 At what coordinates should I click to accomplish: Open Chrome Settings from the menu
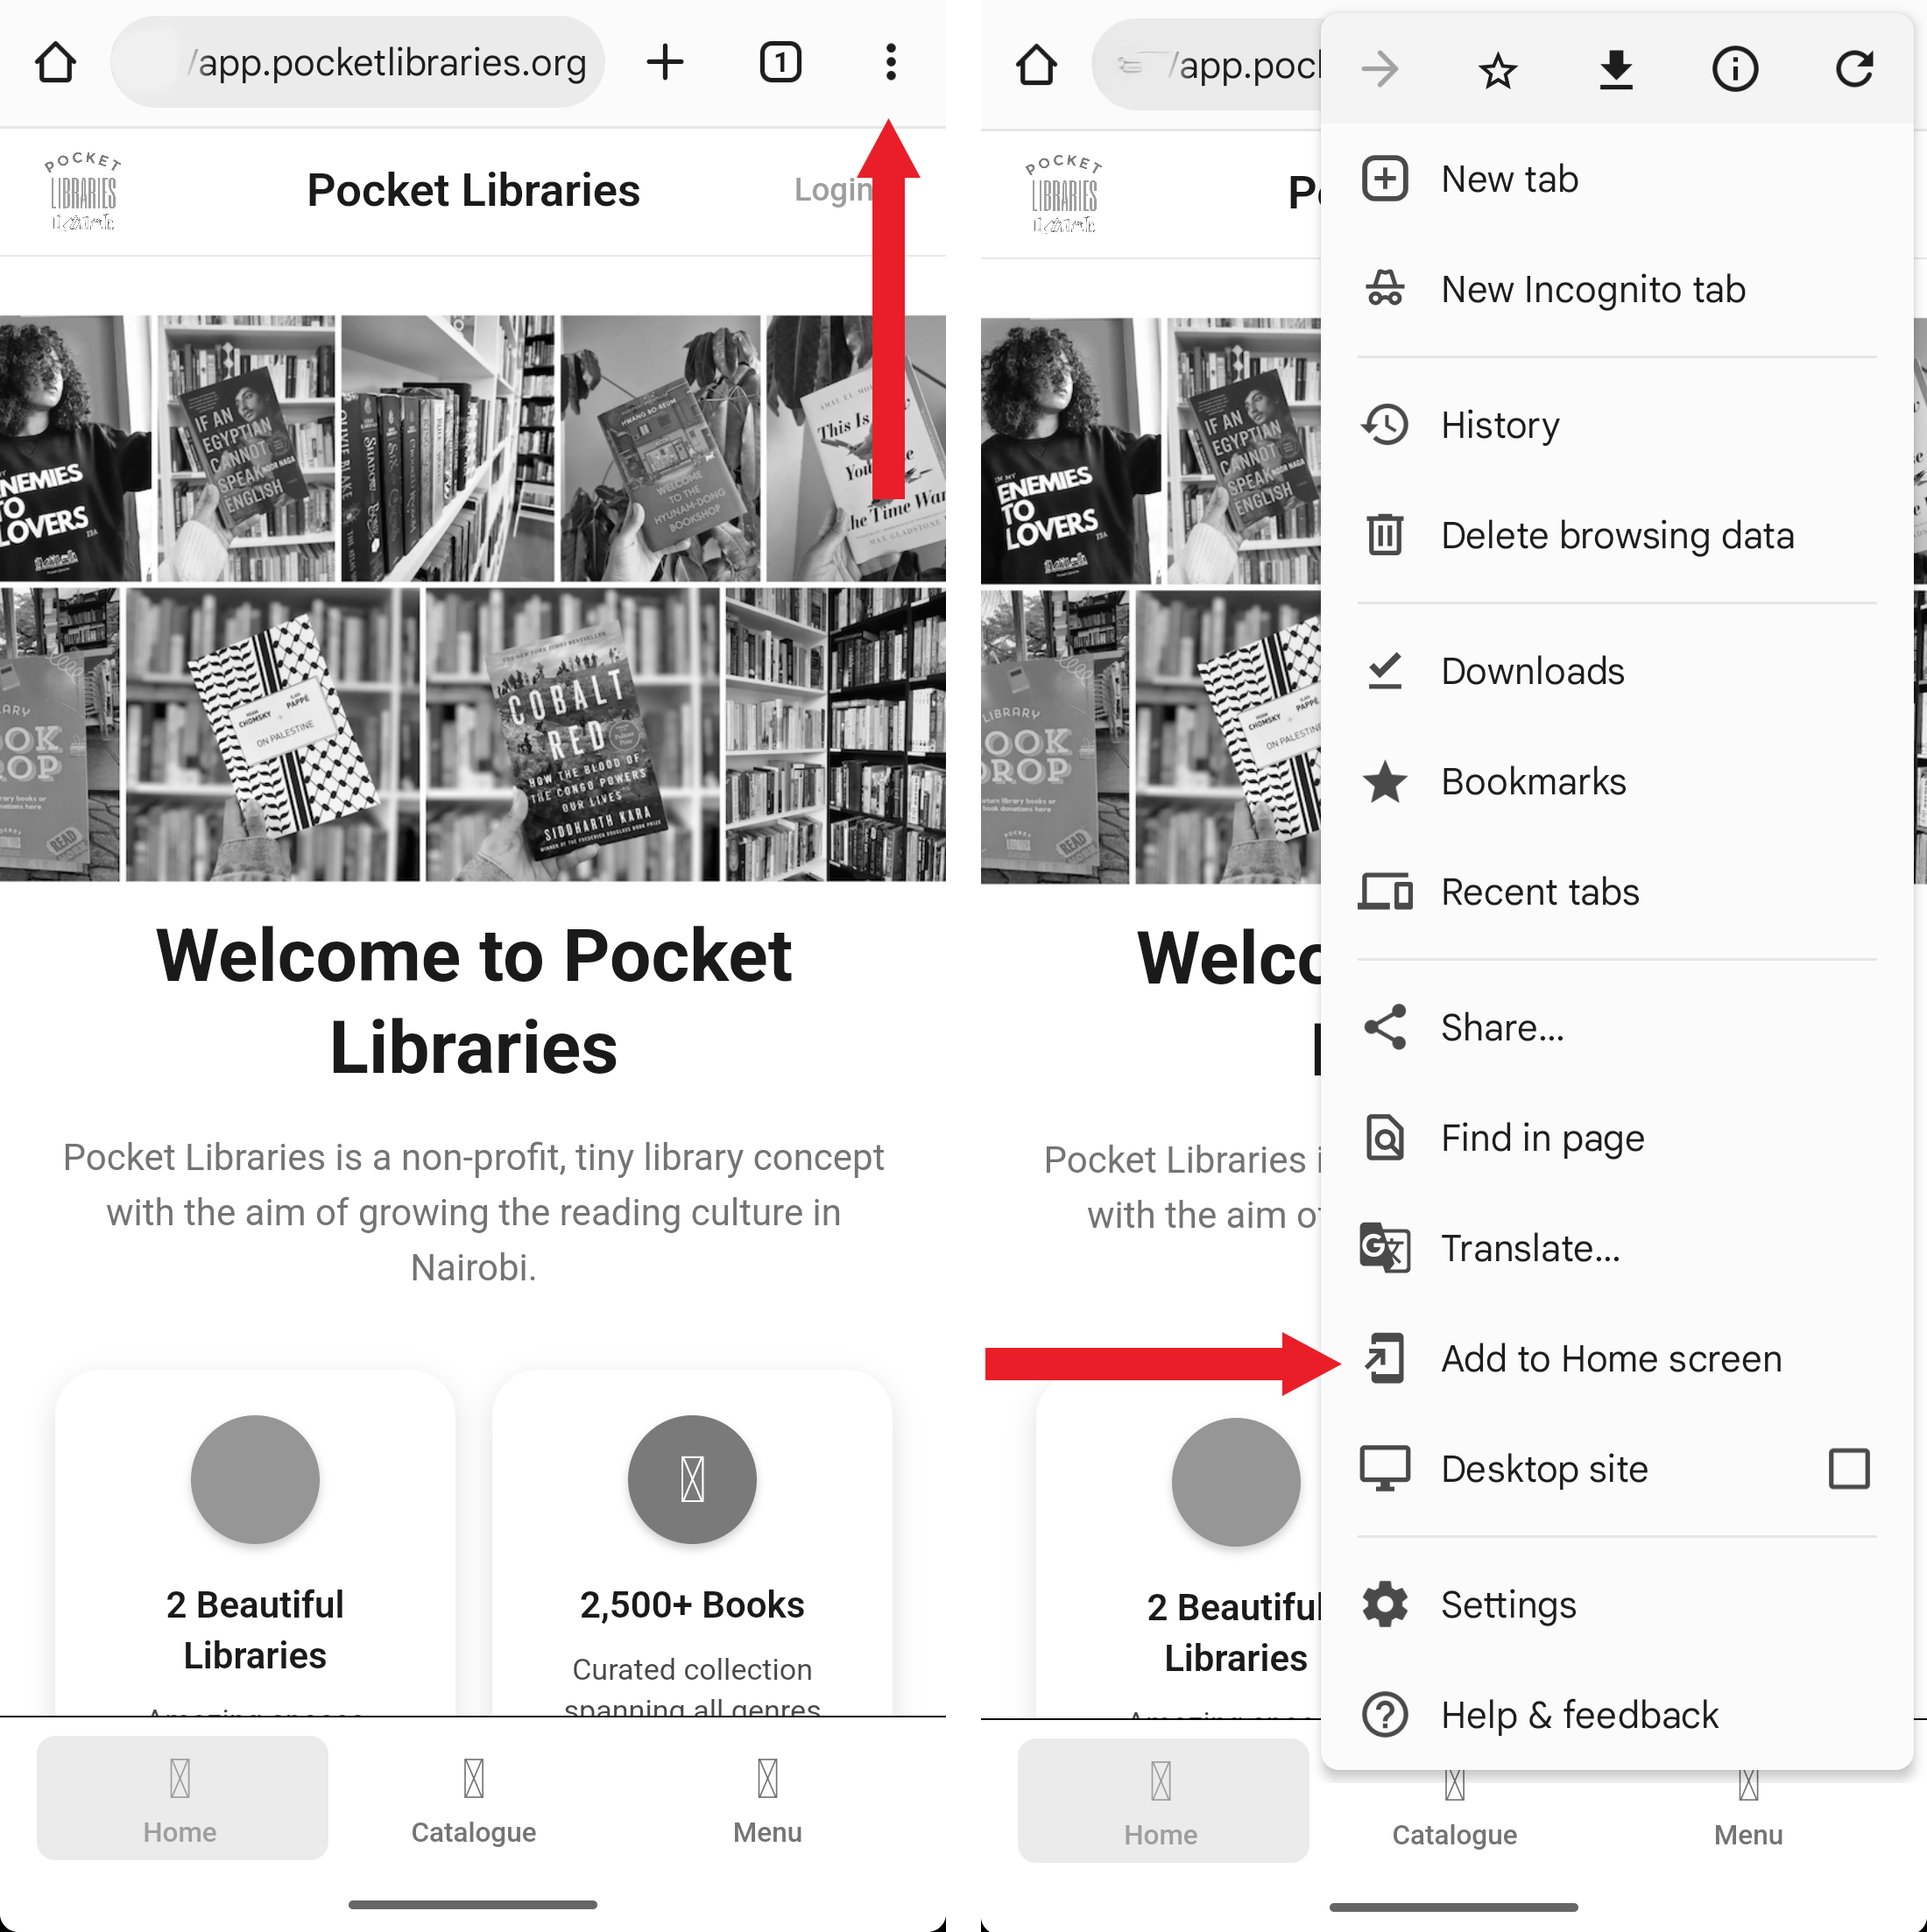point(1507,1605)
